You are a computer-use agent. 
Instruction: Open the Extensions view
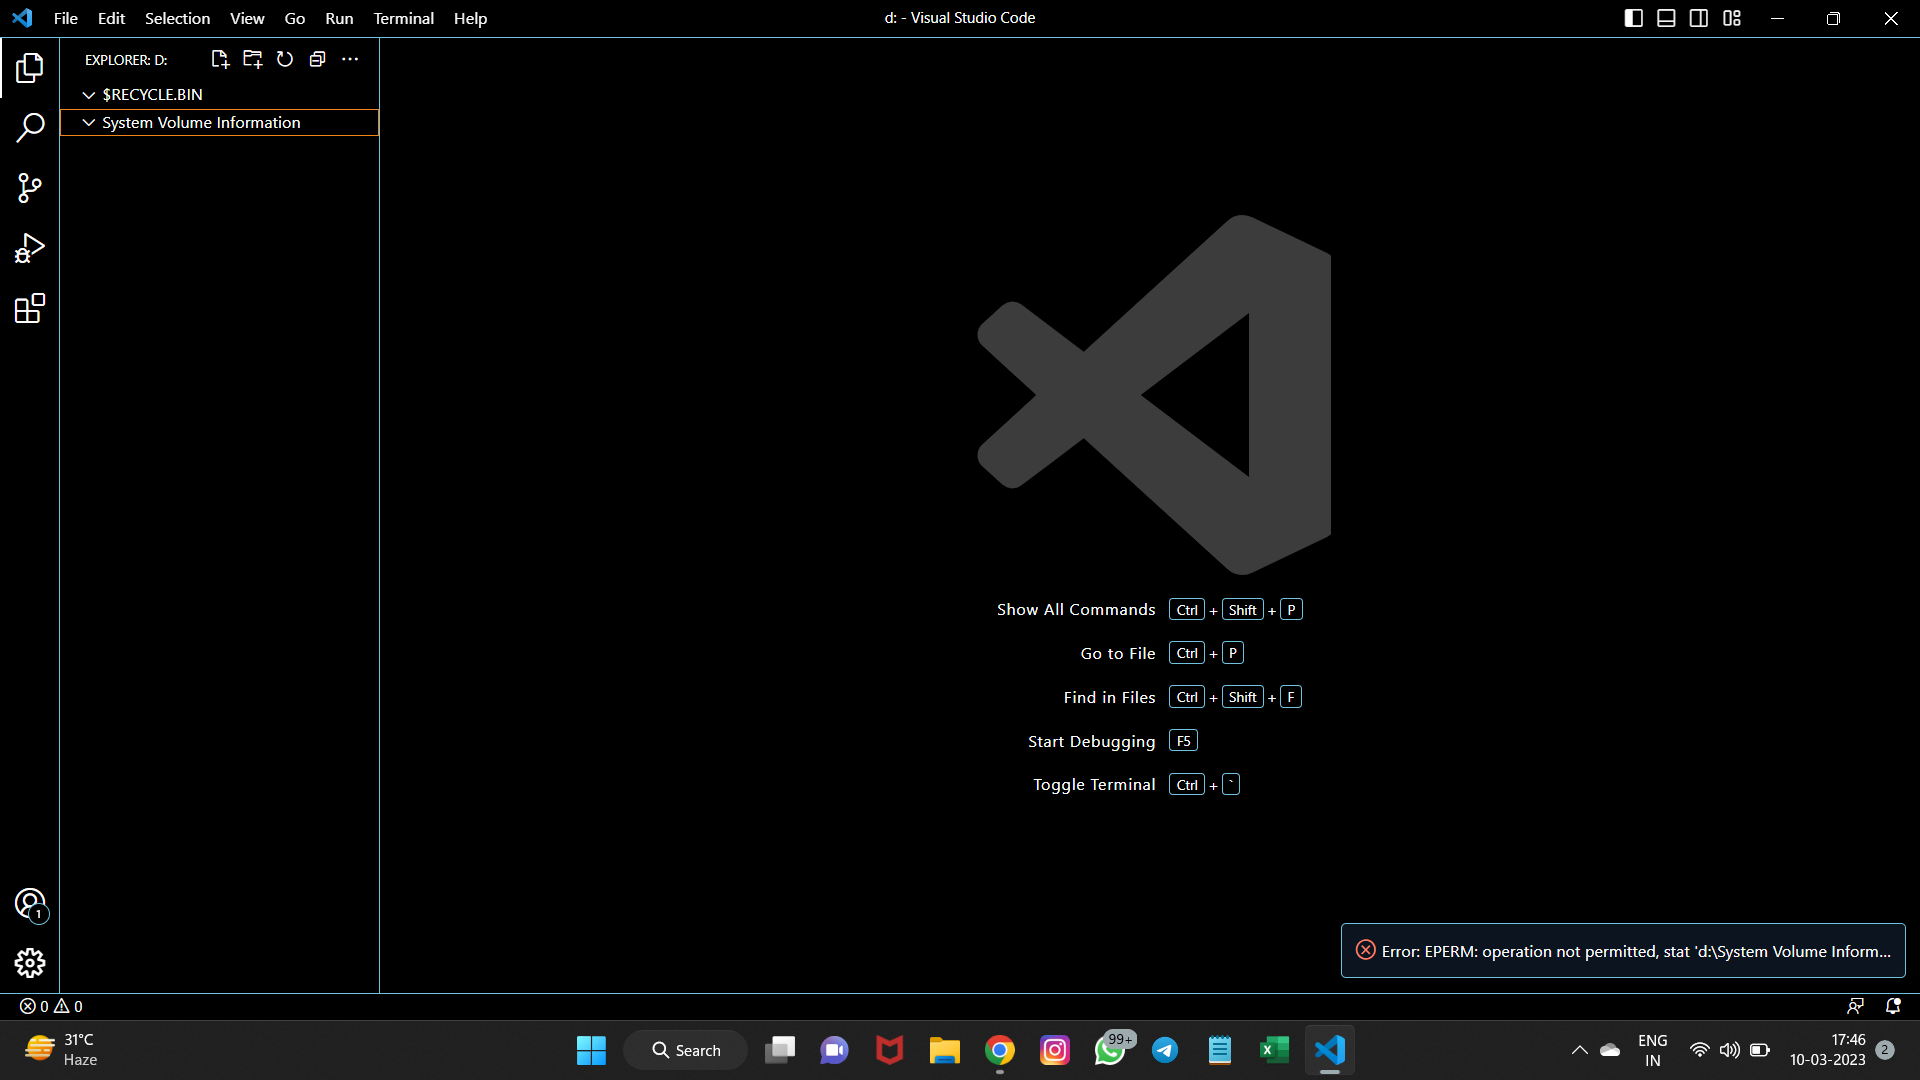pos(30,309)
